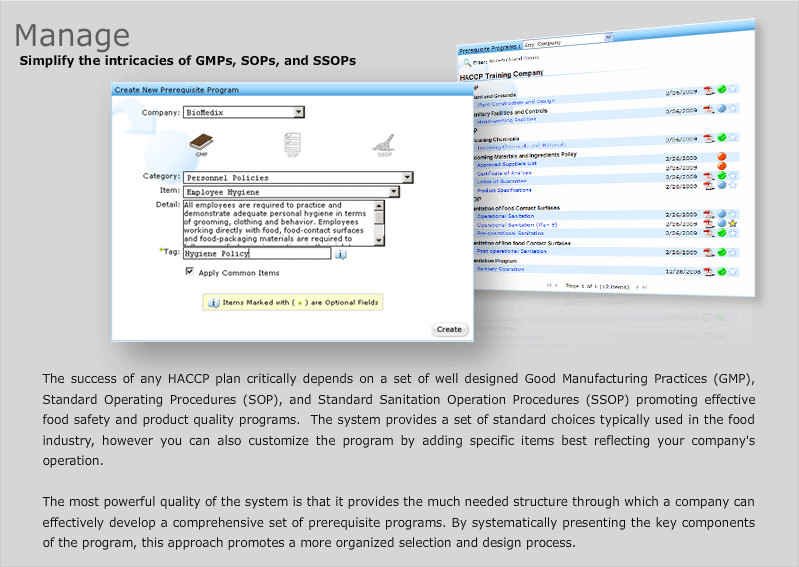
Task: Click blue status icon for Product Specifications
Action: [722, 185]
